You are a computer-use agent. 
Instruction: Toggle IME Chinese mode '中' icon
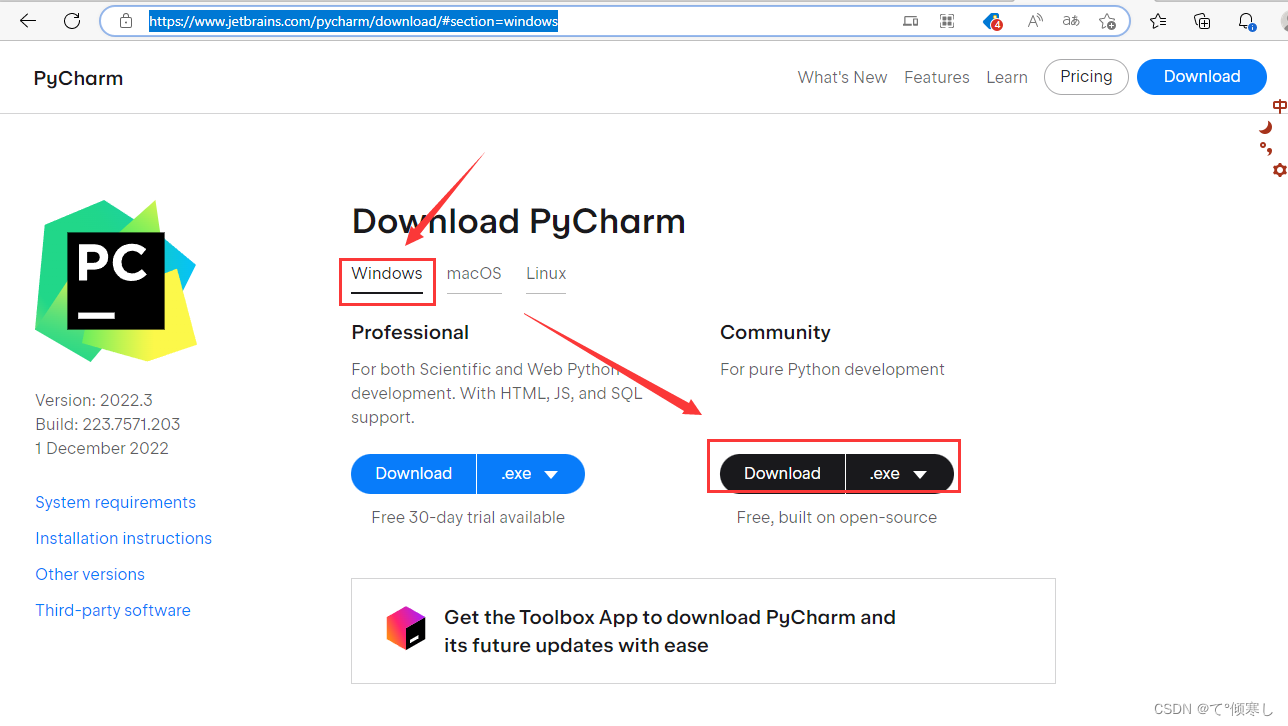pos(1279,106)
